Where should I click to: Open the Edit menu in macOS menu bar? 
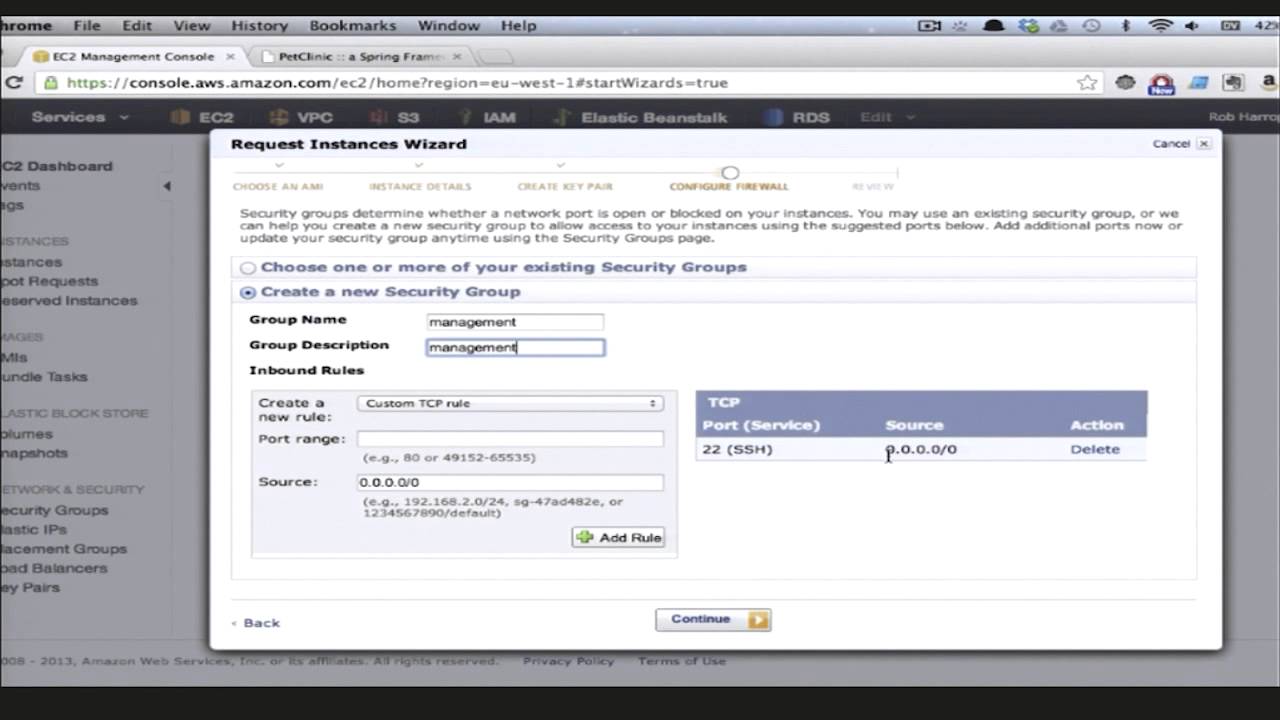[137, 26]
